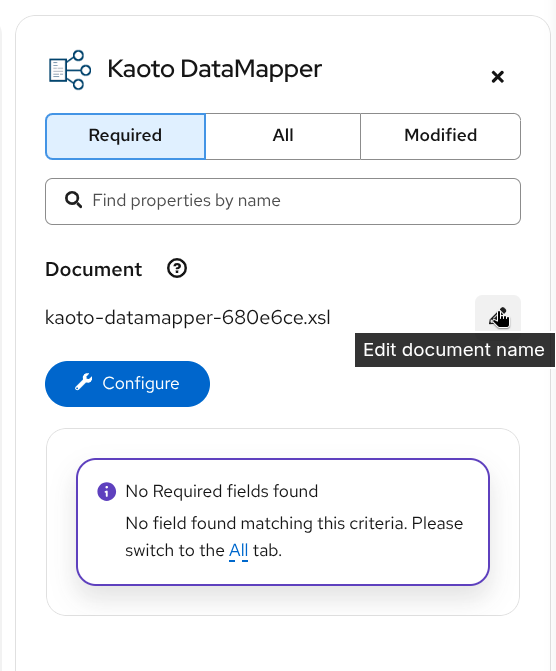Click the Kaoto DataMapper logo icon
The width and height of the screenshot is (556, 671).
70,70
